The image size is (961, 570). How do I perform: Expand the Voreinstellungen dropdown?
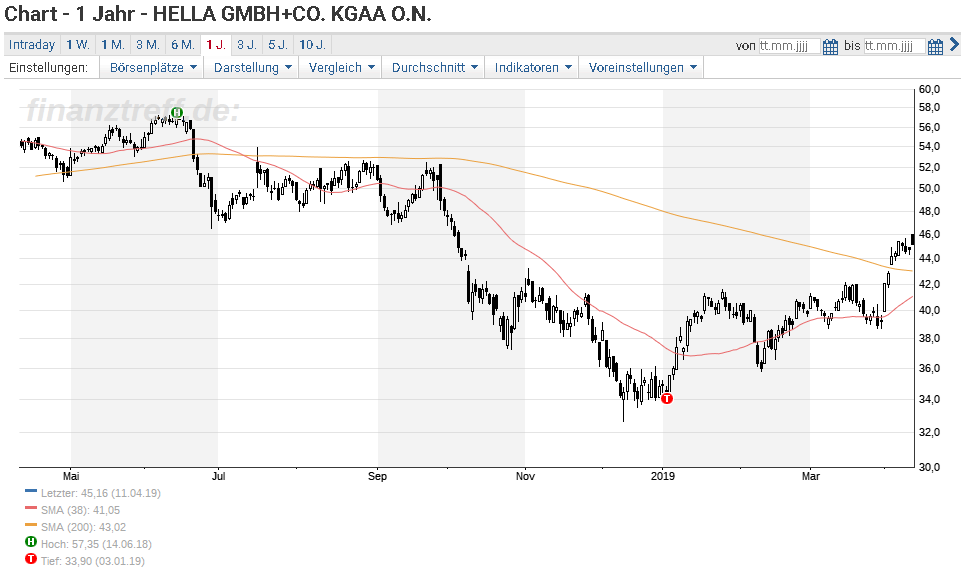(x=642, y=67)
